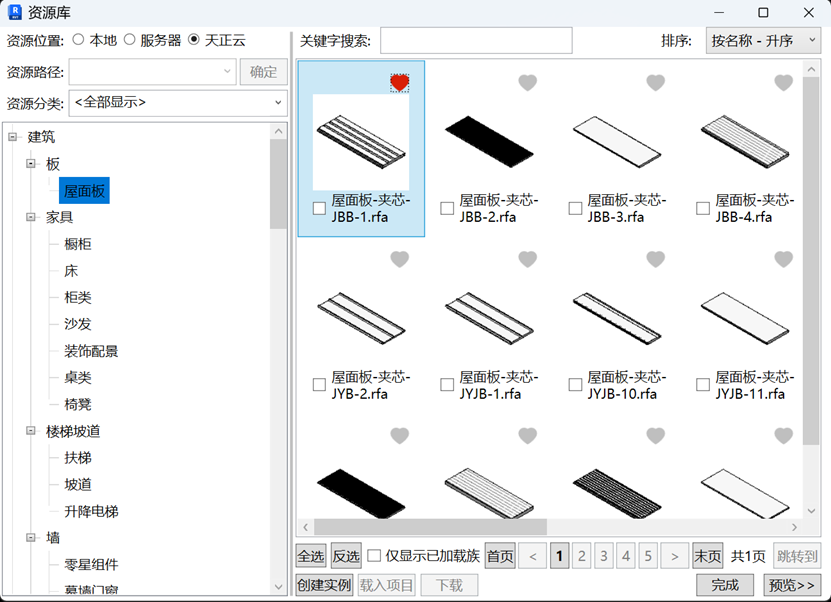
Task: Select 扶梯 in the category tree
Action: point(78,458)
